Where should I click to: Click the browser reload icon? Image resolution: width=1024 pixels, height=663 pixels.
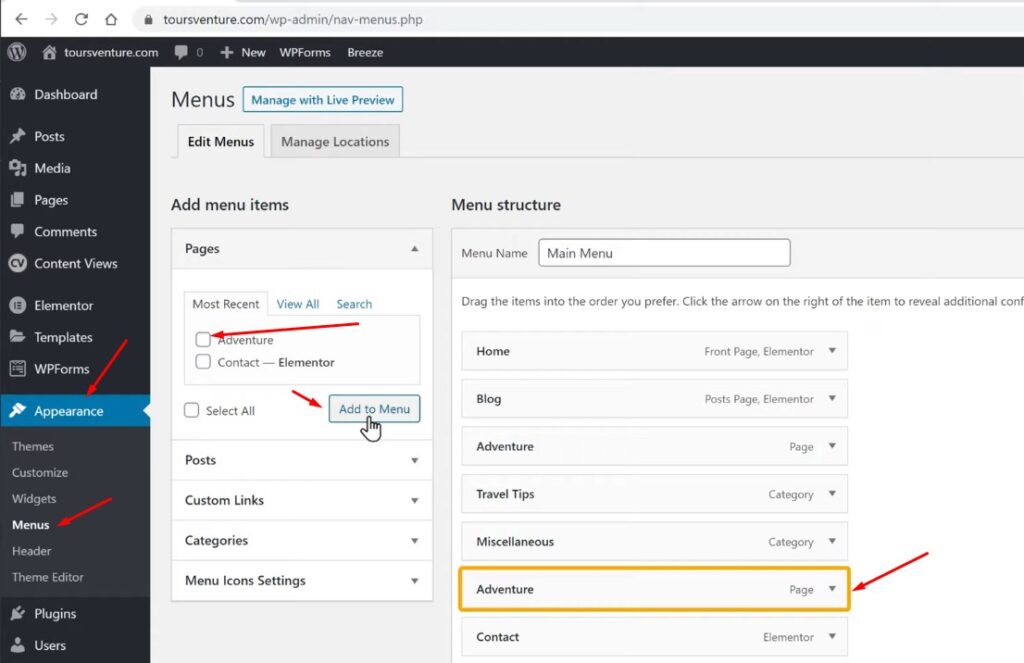(x=81, y=19)
